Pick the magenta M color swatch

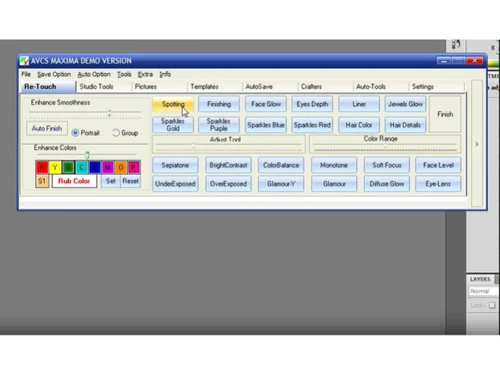(x=108, y=167)
